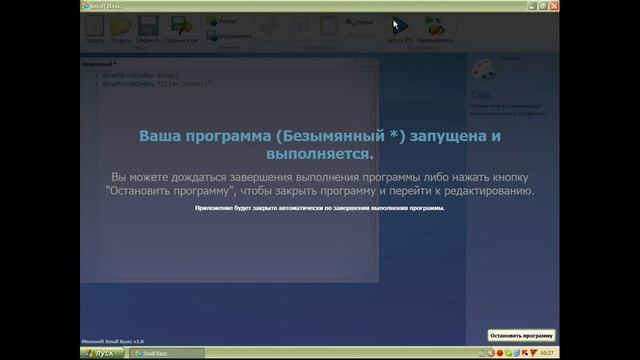640x360 pixels.
Task: Click the dimmed scissors Cut icon
Action: click(x=270, y=26)
